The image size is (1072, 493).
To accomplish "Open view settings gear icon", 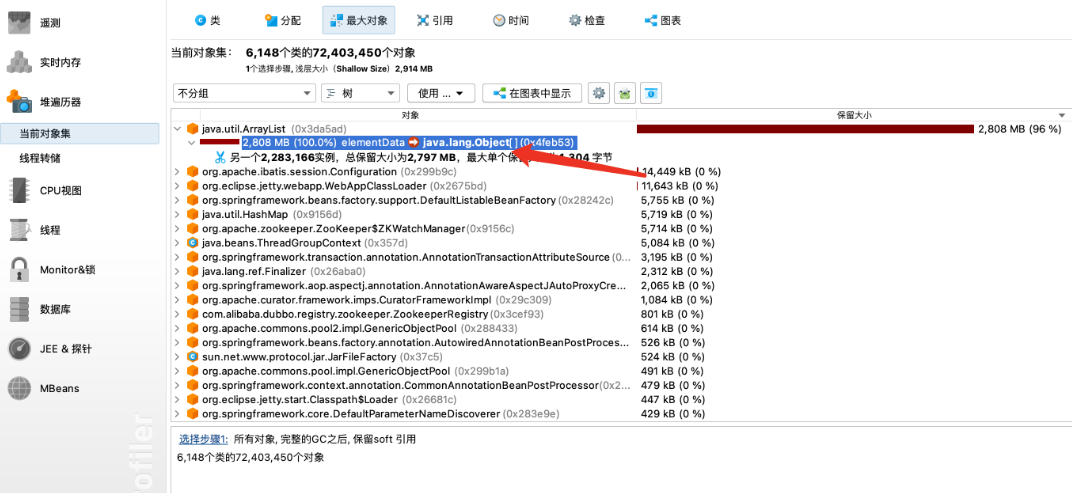I will pyautogui.click(x=600, y=93).
